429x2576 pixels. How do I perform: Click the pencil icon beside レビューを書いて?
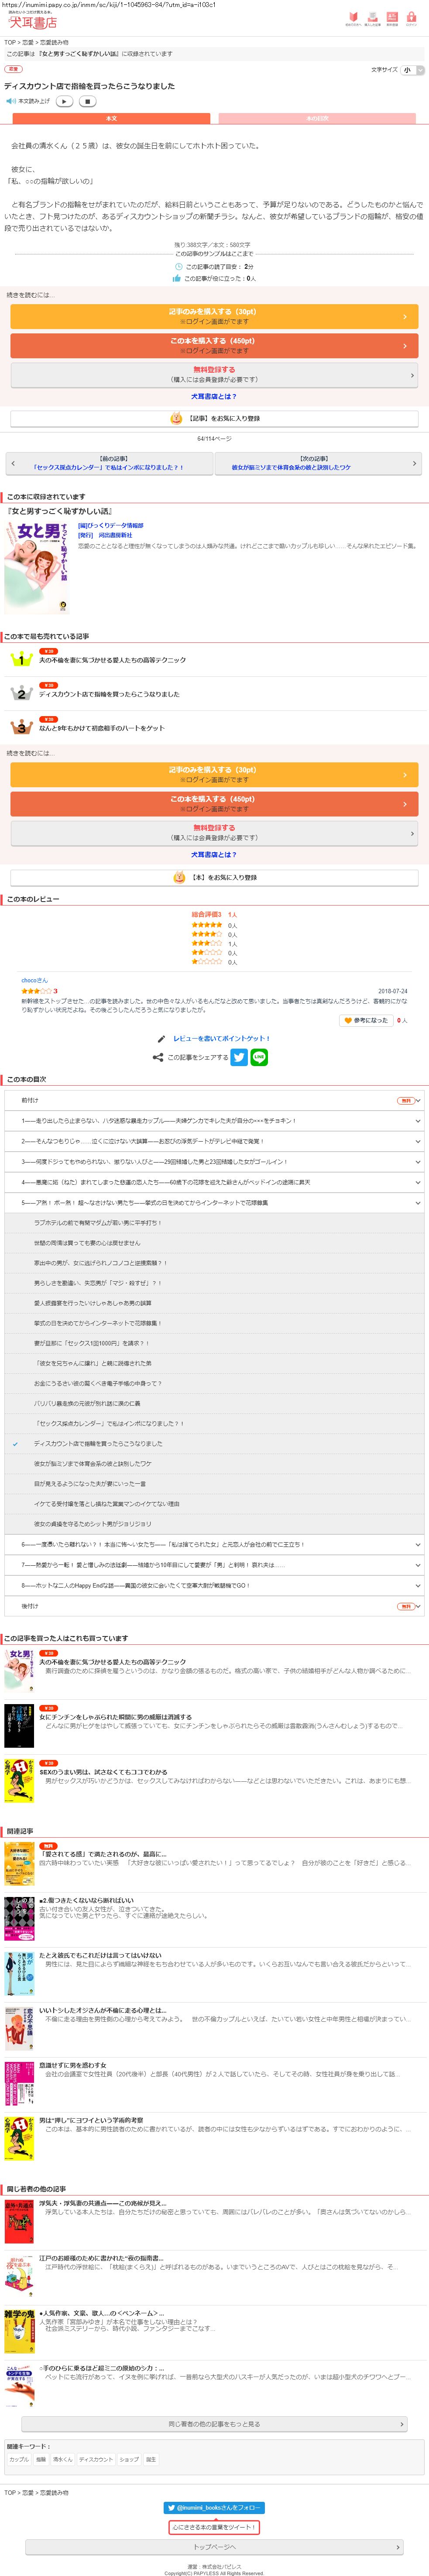[x=162, y=1038]
